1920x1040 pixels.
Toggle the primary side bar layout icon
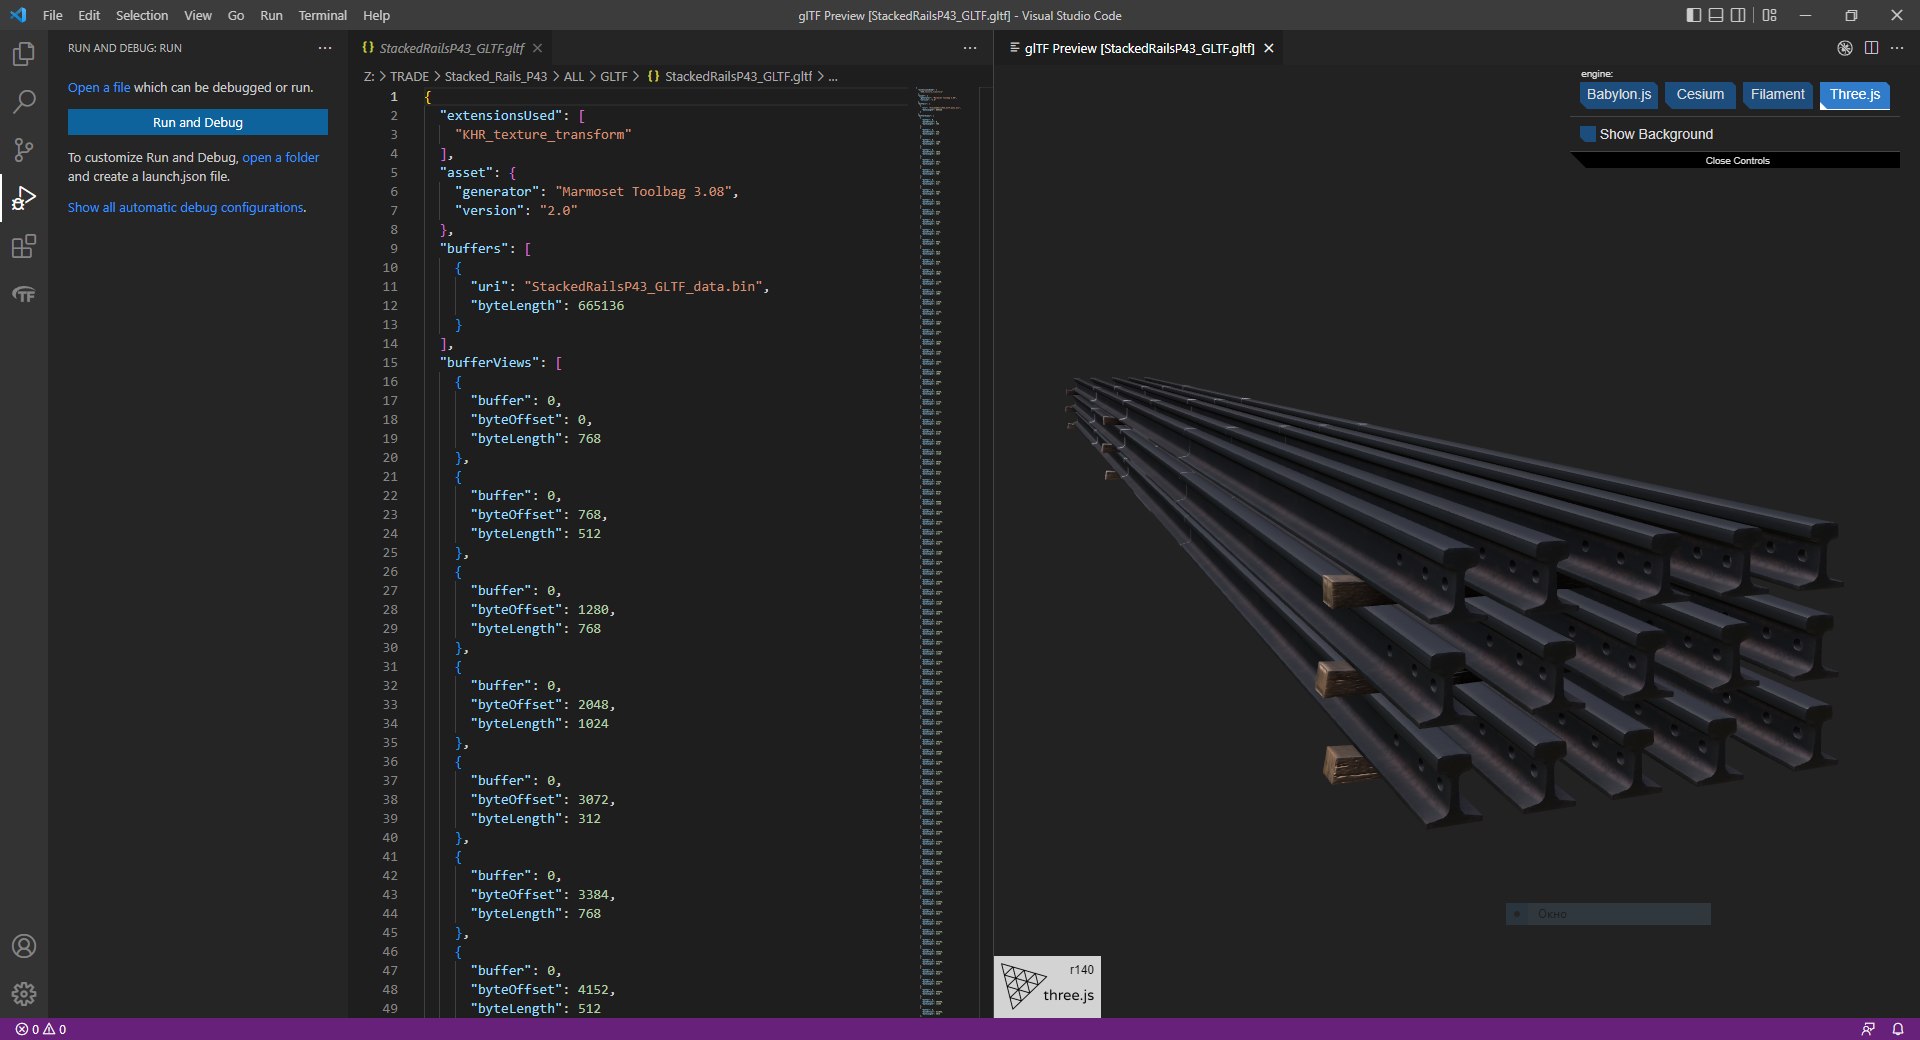coord(1693,15)
